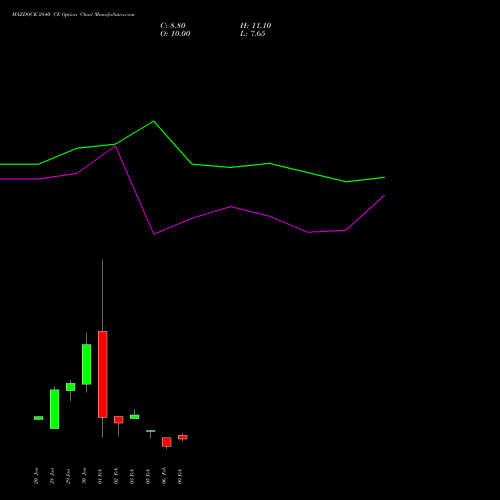Click the high value "H: 11.10"
This screenshot has width=500, height=500.
(x=255, y=26)
